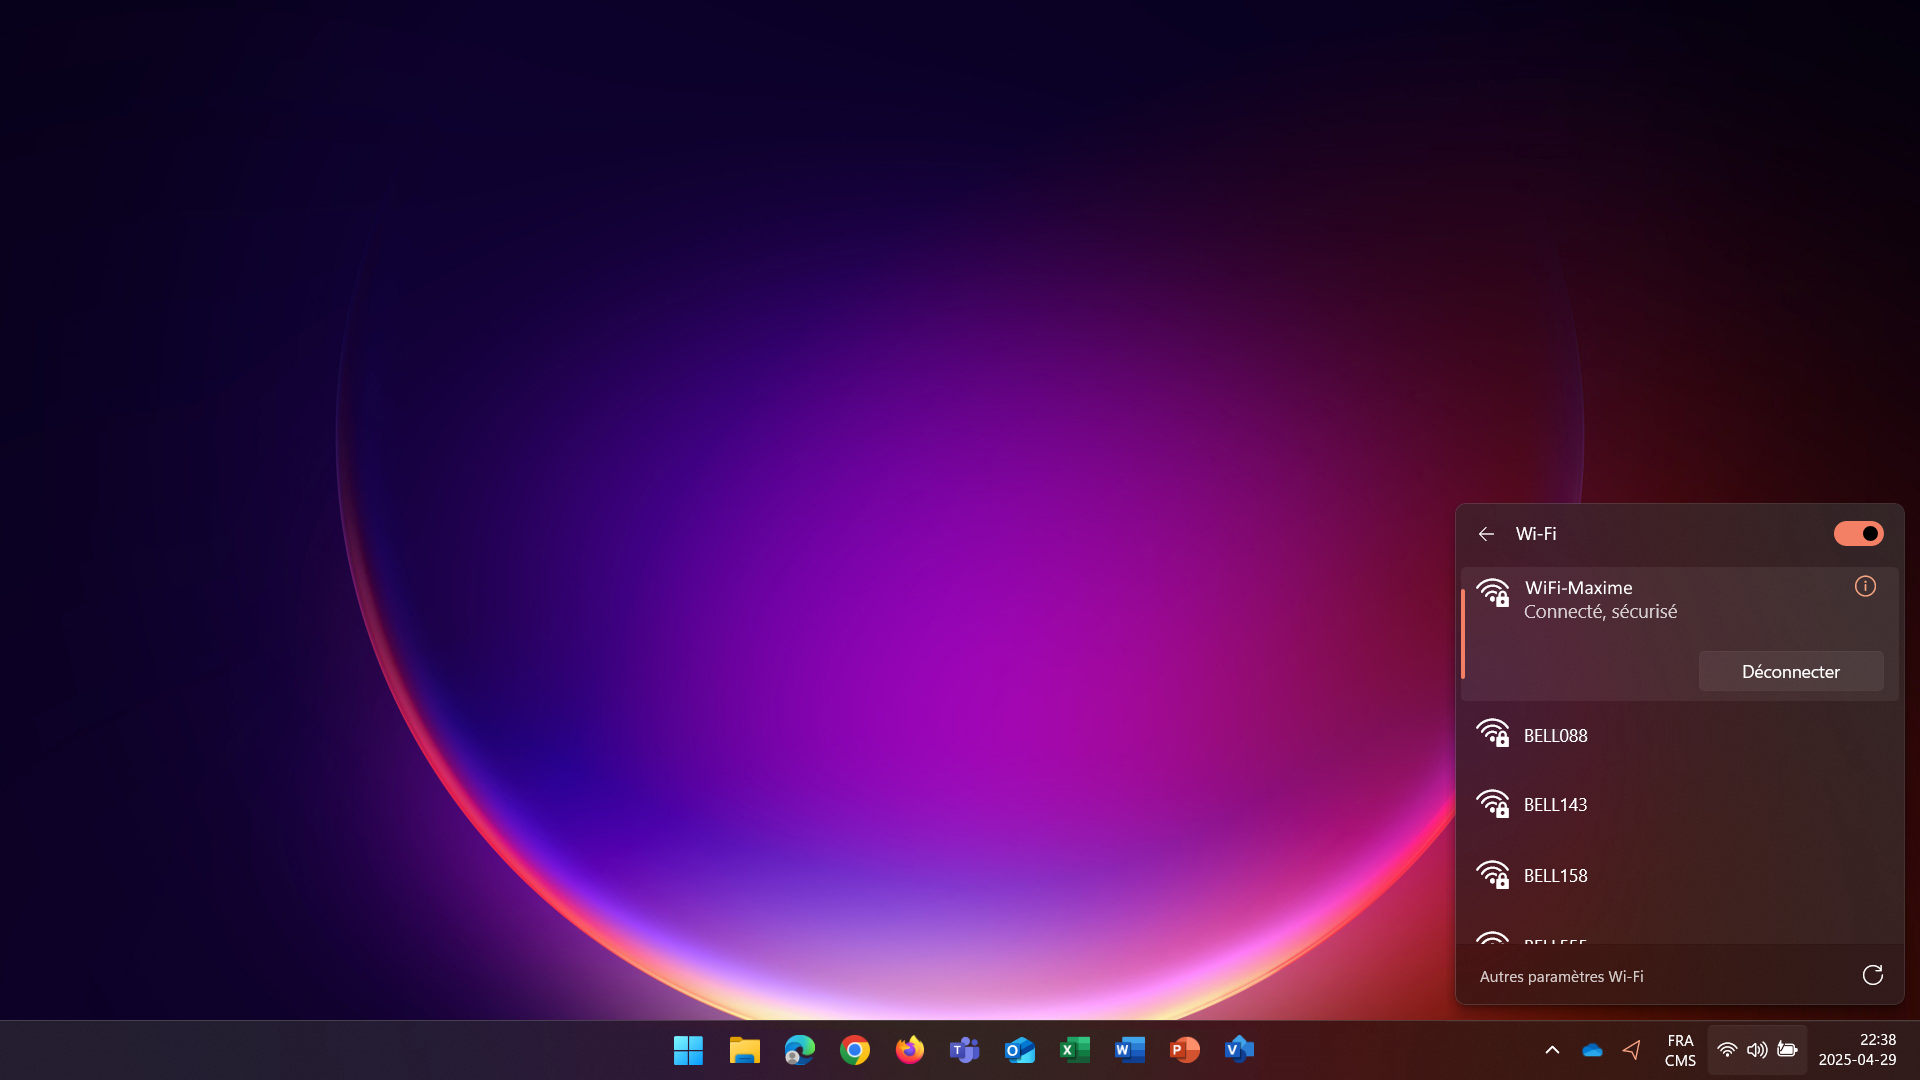Select the BELL143 network
This screenshot has height=1080, width=1920.
[1555, 804]
